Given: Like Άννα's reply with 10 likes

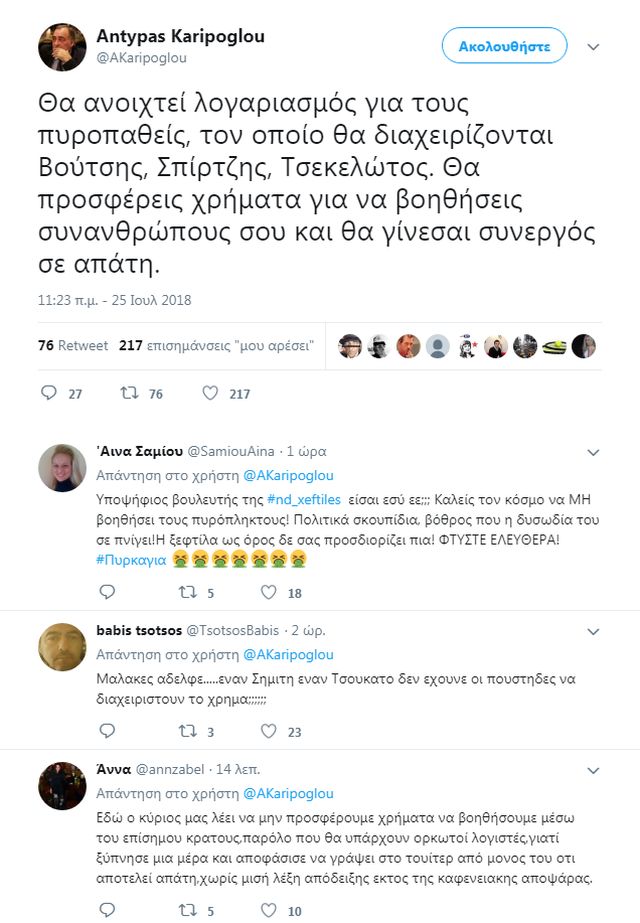Looking at the screenshot, I should pyautogui.click(x=268, y=912).
